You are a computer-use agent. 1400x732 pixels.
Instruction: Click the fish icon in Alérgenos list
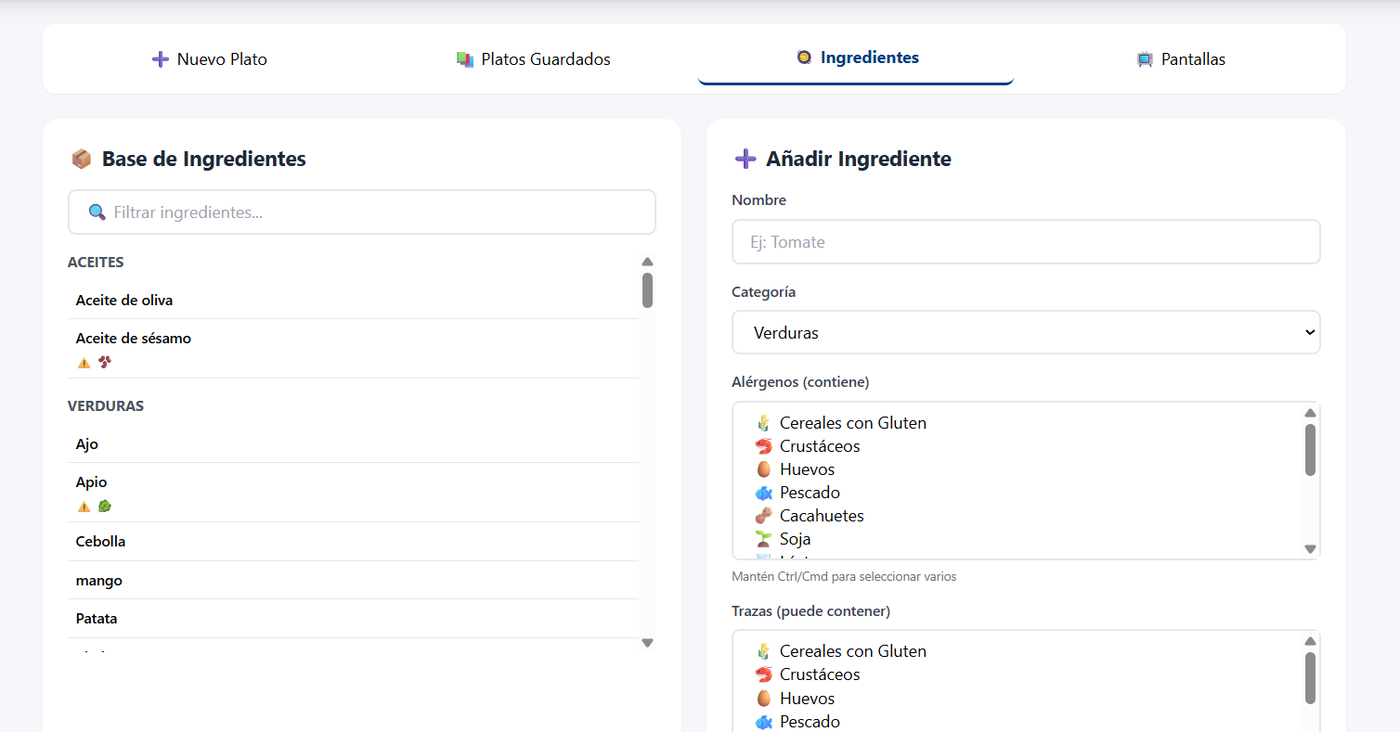(764, 492)
